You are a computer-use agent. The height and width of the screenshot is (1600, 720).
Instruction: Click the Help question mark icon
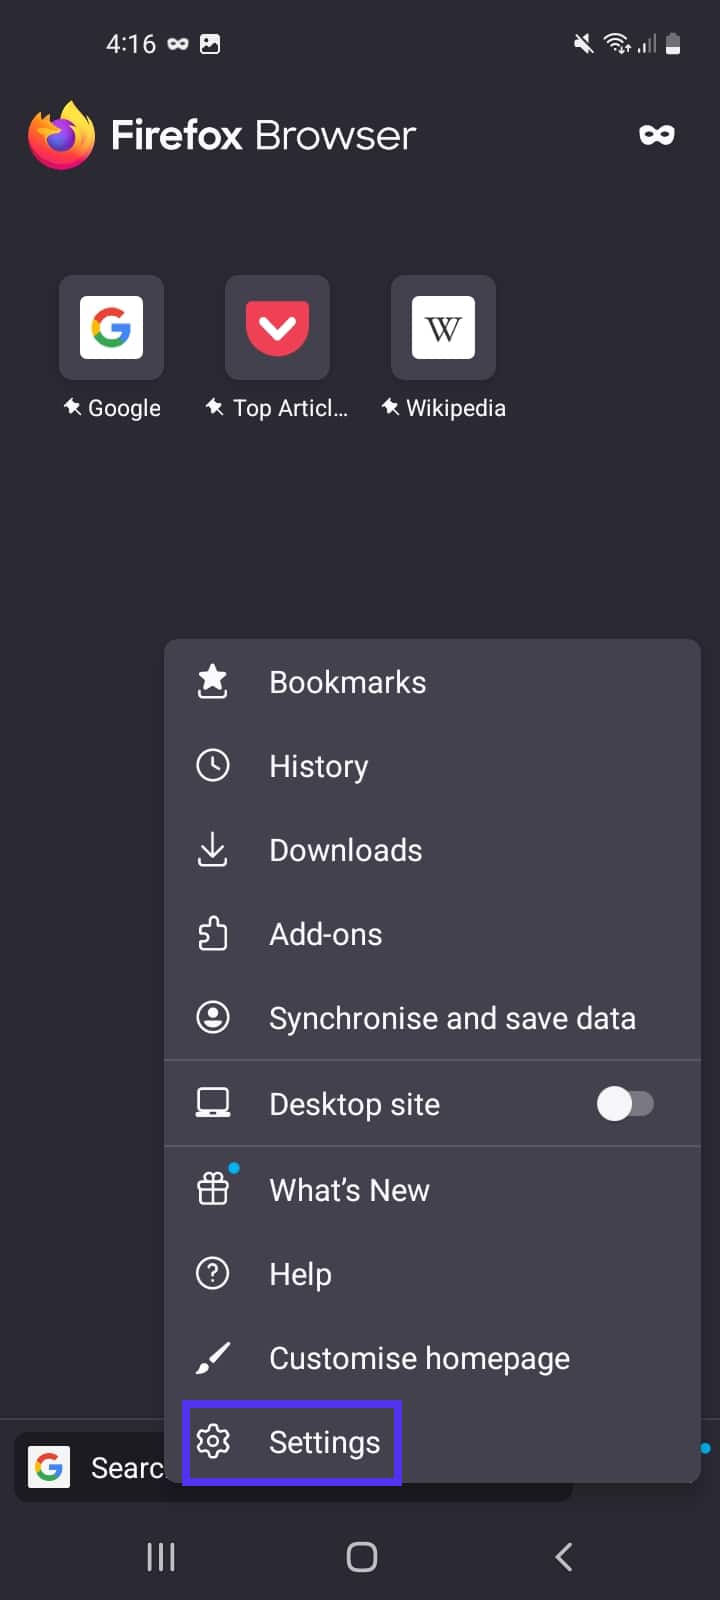tap(213, 1273)
